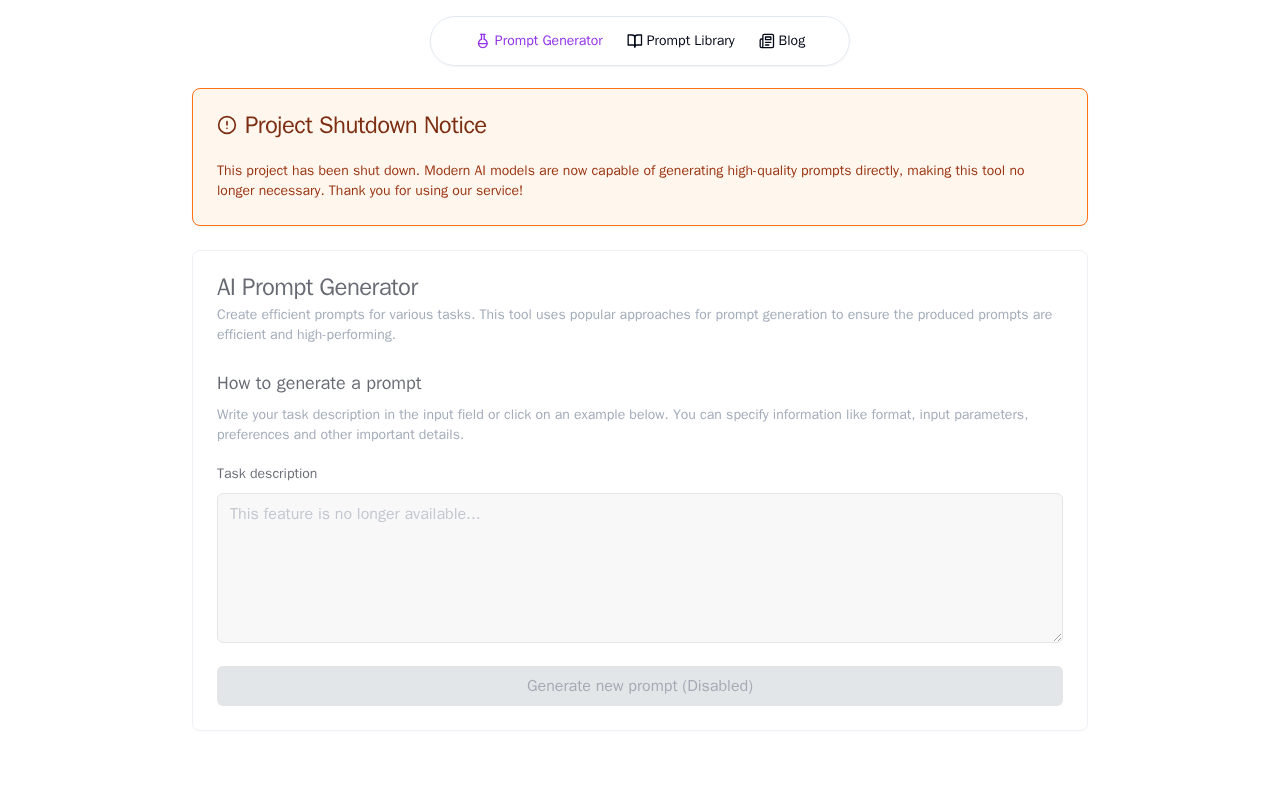Click the warning circle icon in shutdown notice
Image resolution: width=1280 pixels, height=800 pixels.
227,125
